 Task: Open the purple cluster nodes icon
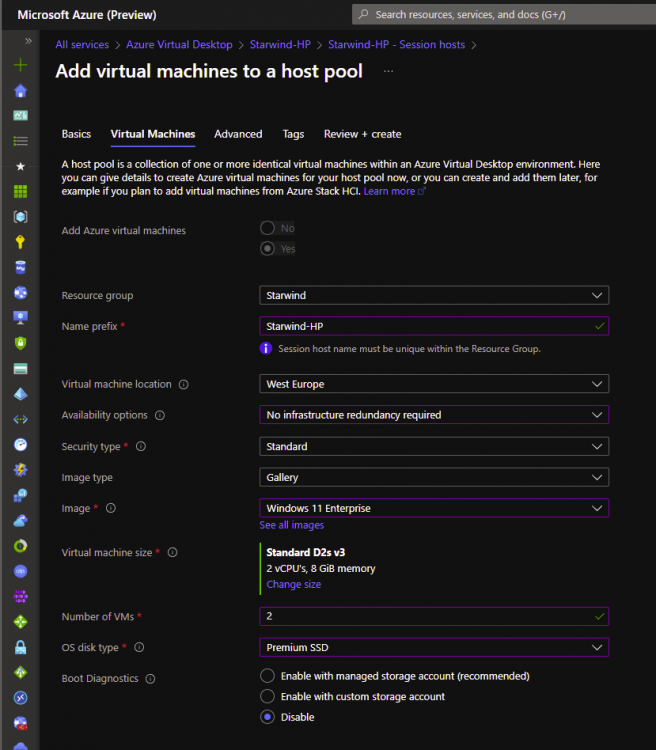tap(21, 596)
